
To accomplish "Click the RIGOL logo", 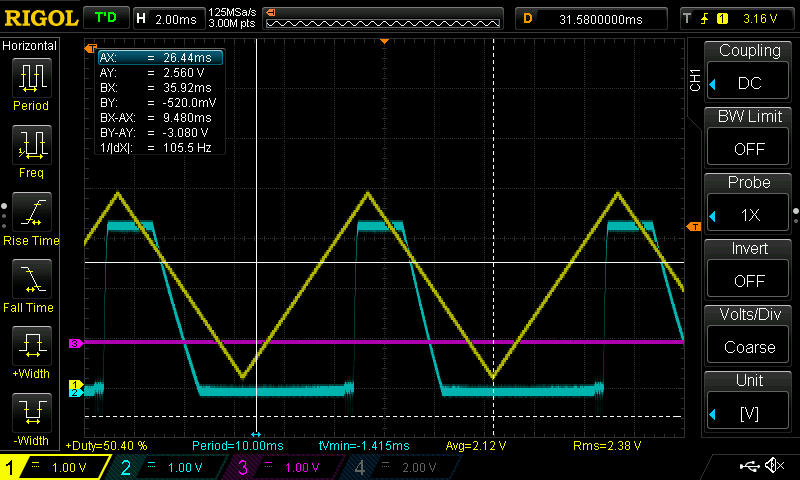I will [x=41, y=18].
